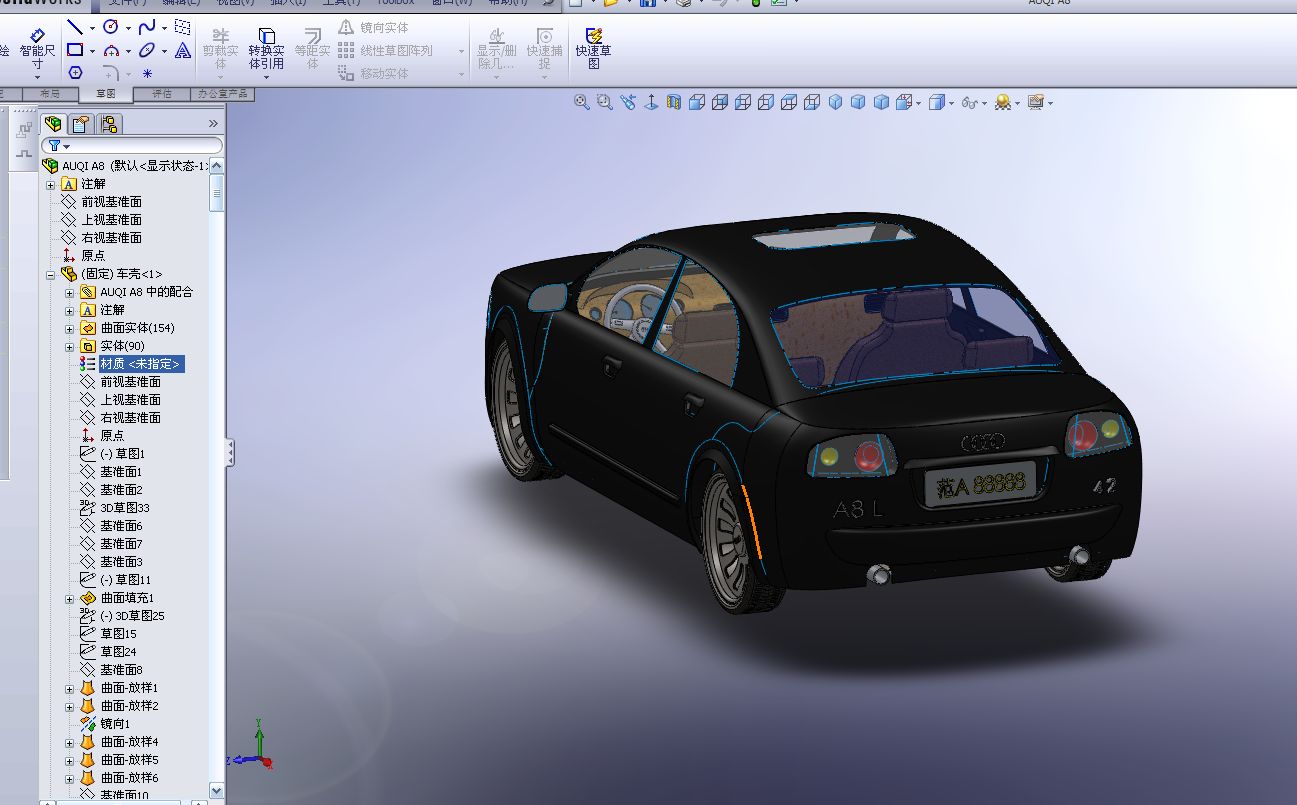Viewport: 1297px width, 805px height.
Task: Click the first wireframe cube view icon
Action: (697, 102)
